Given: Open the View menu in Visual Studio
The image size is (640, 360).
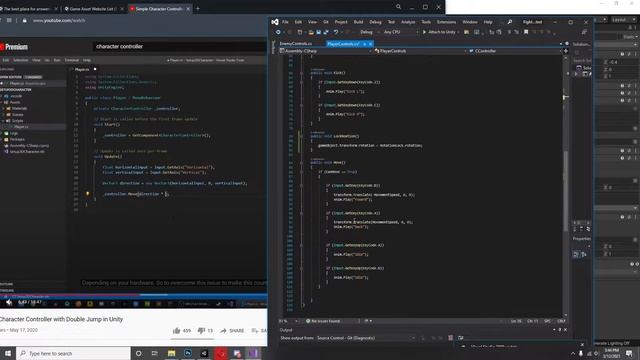Looking at the screenshot, I should pyautogui.click(x=312, y=22).
